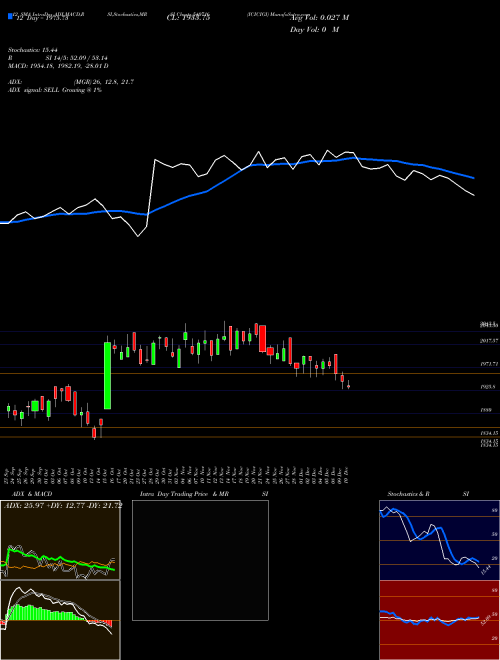Screen dimensions: 500x660
Task: Click the 1925.8 price axis label
Action: pos(489,387)
